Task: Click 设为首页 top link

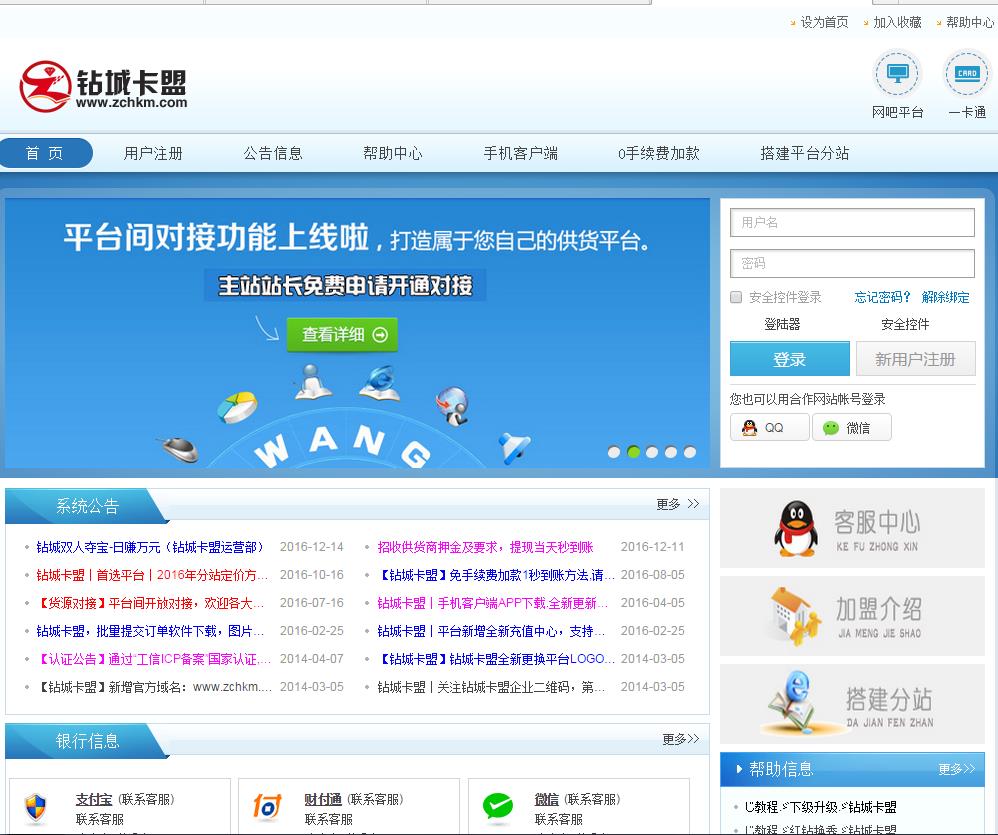Action: 824,22
